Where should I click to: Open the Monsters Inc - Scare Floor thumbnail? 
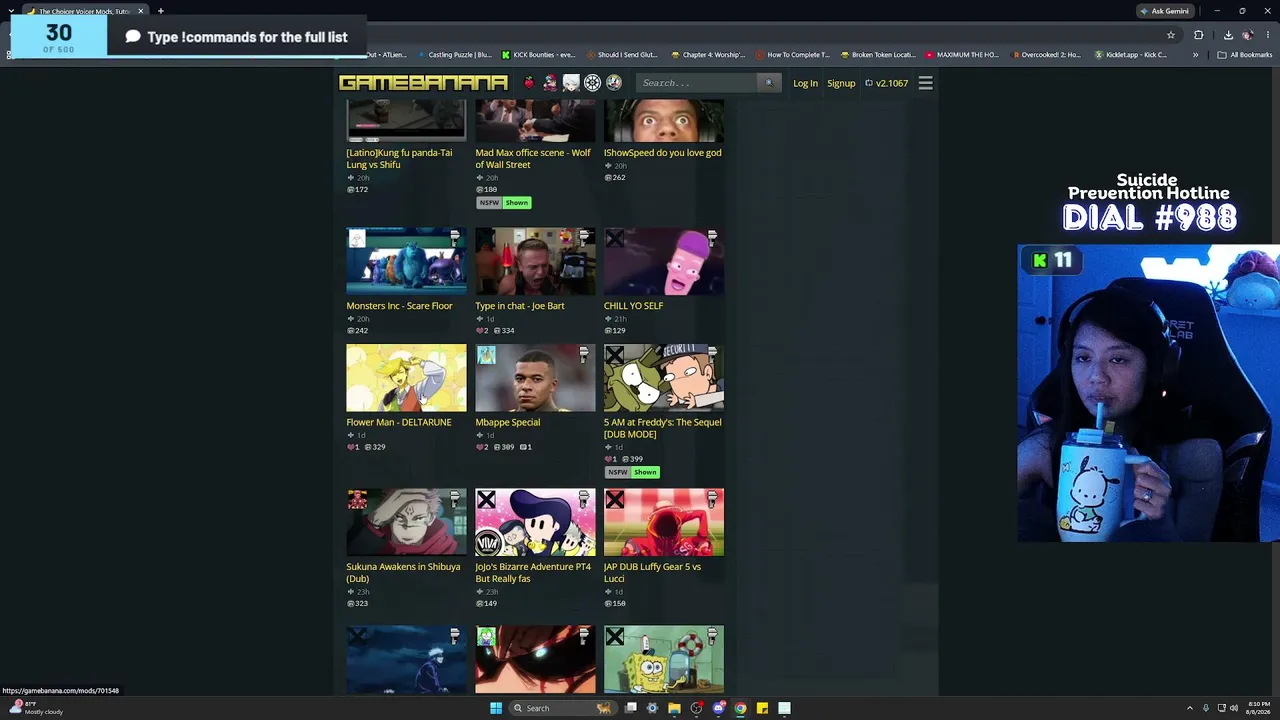click(406, 261)
